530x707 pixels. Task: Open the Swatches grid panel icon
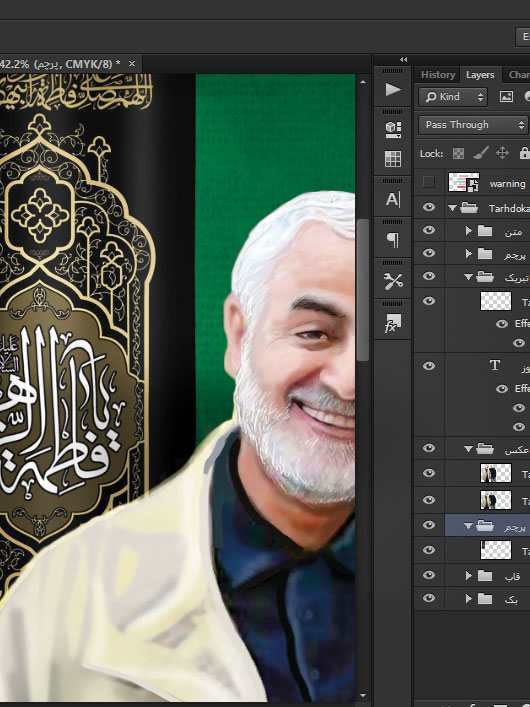point(393,159)
